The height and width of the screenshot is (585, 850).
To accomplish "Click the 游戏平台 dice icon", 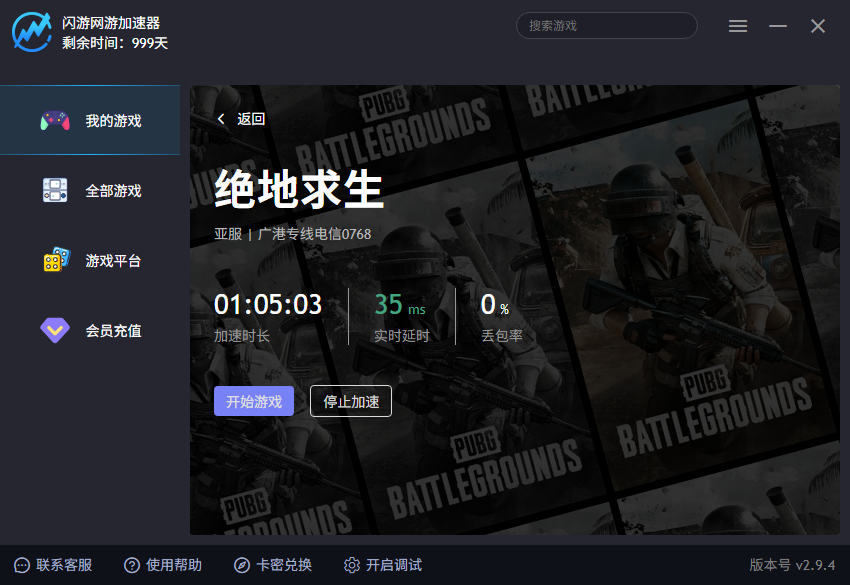I will 56,260.
